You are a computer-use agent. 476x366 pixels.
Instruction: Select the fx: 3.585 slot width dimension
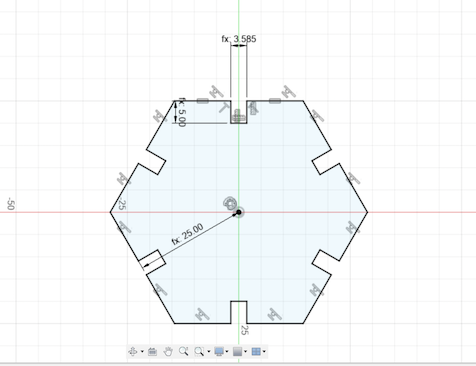coord(239,39)
